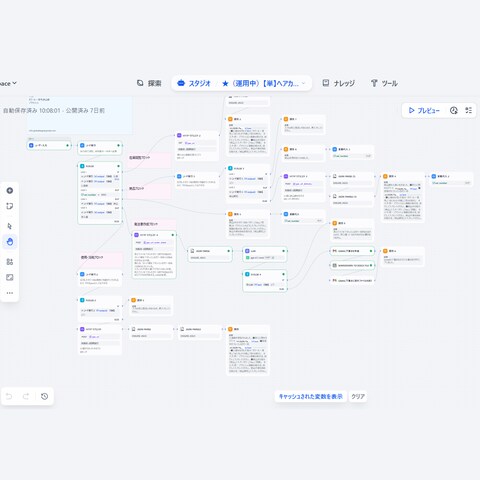Switch to the 探索 tab
480x480 pixels.
(149, 83)
